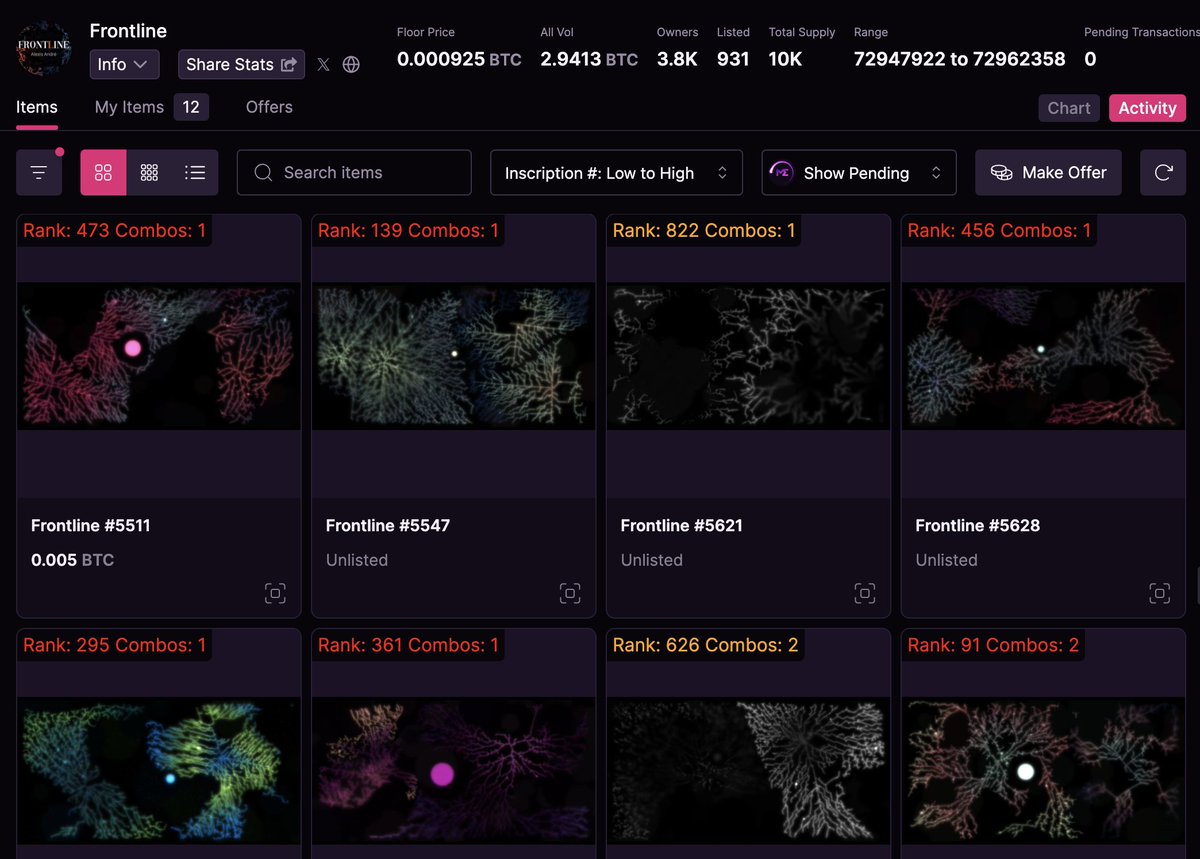Click the Search items field
1200x859 pixels.
354,173
